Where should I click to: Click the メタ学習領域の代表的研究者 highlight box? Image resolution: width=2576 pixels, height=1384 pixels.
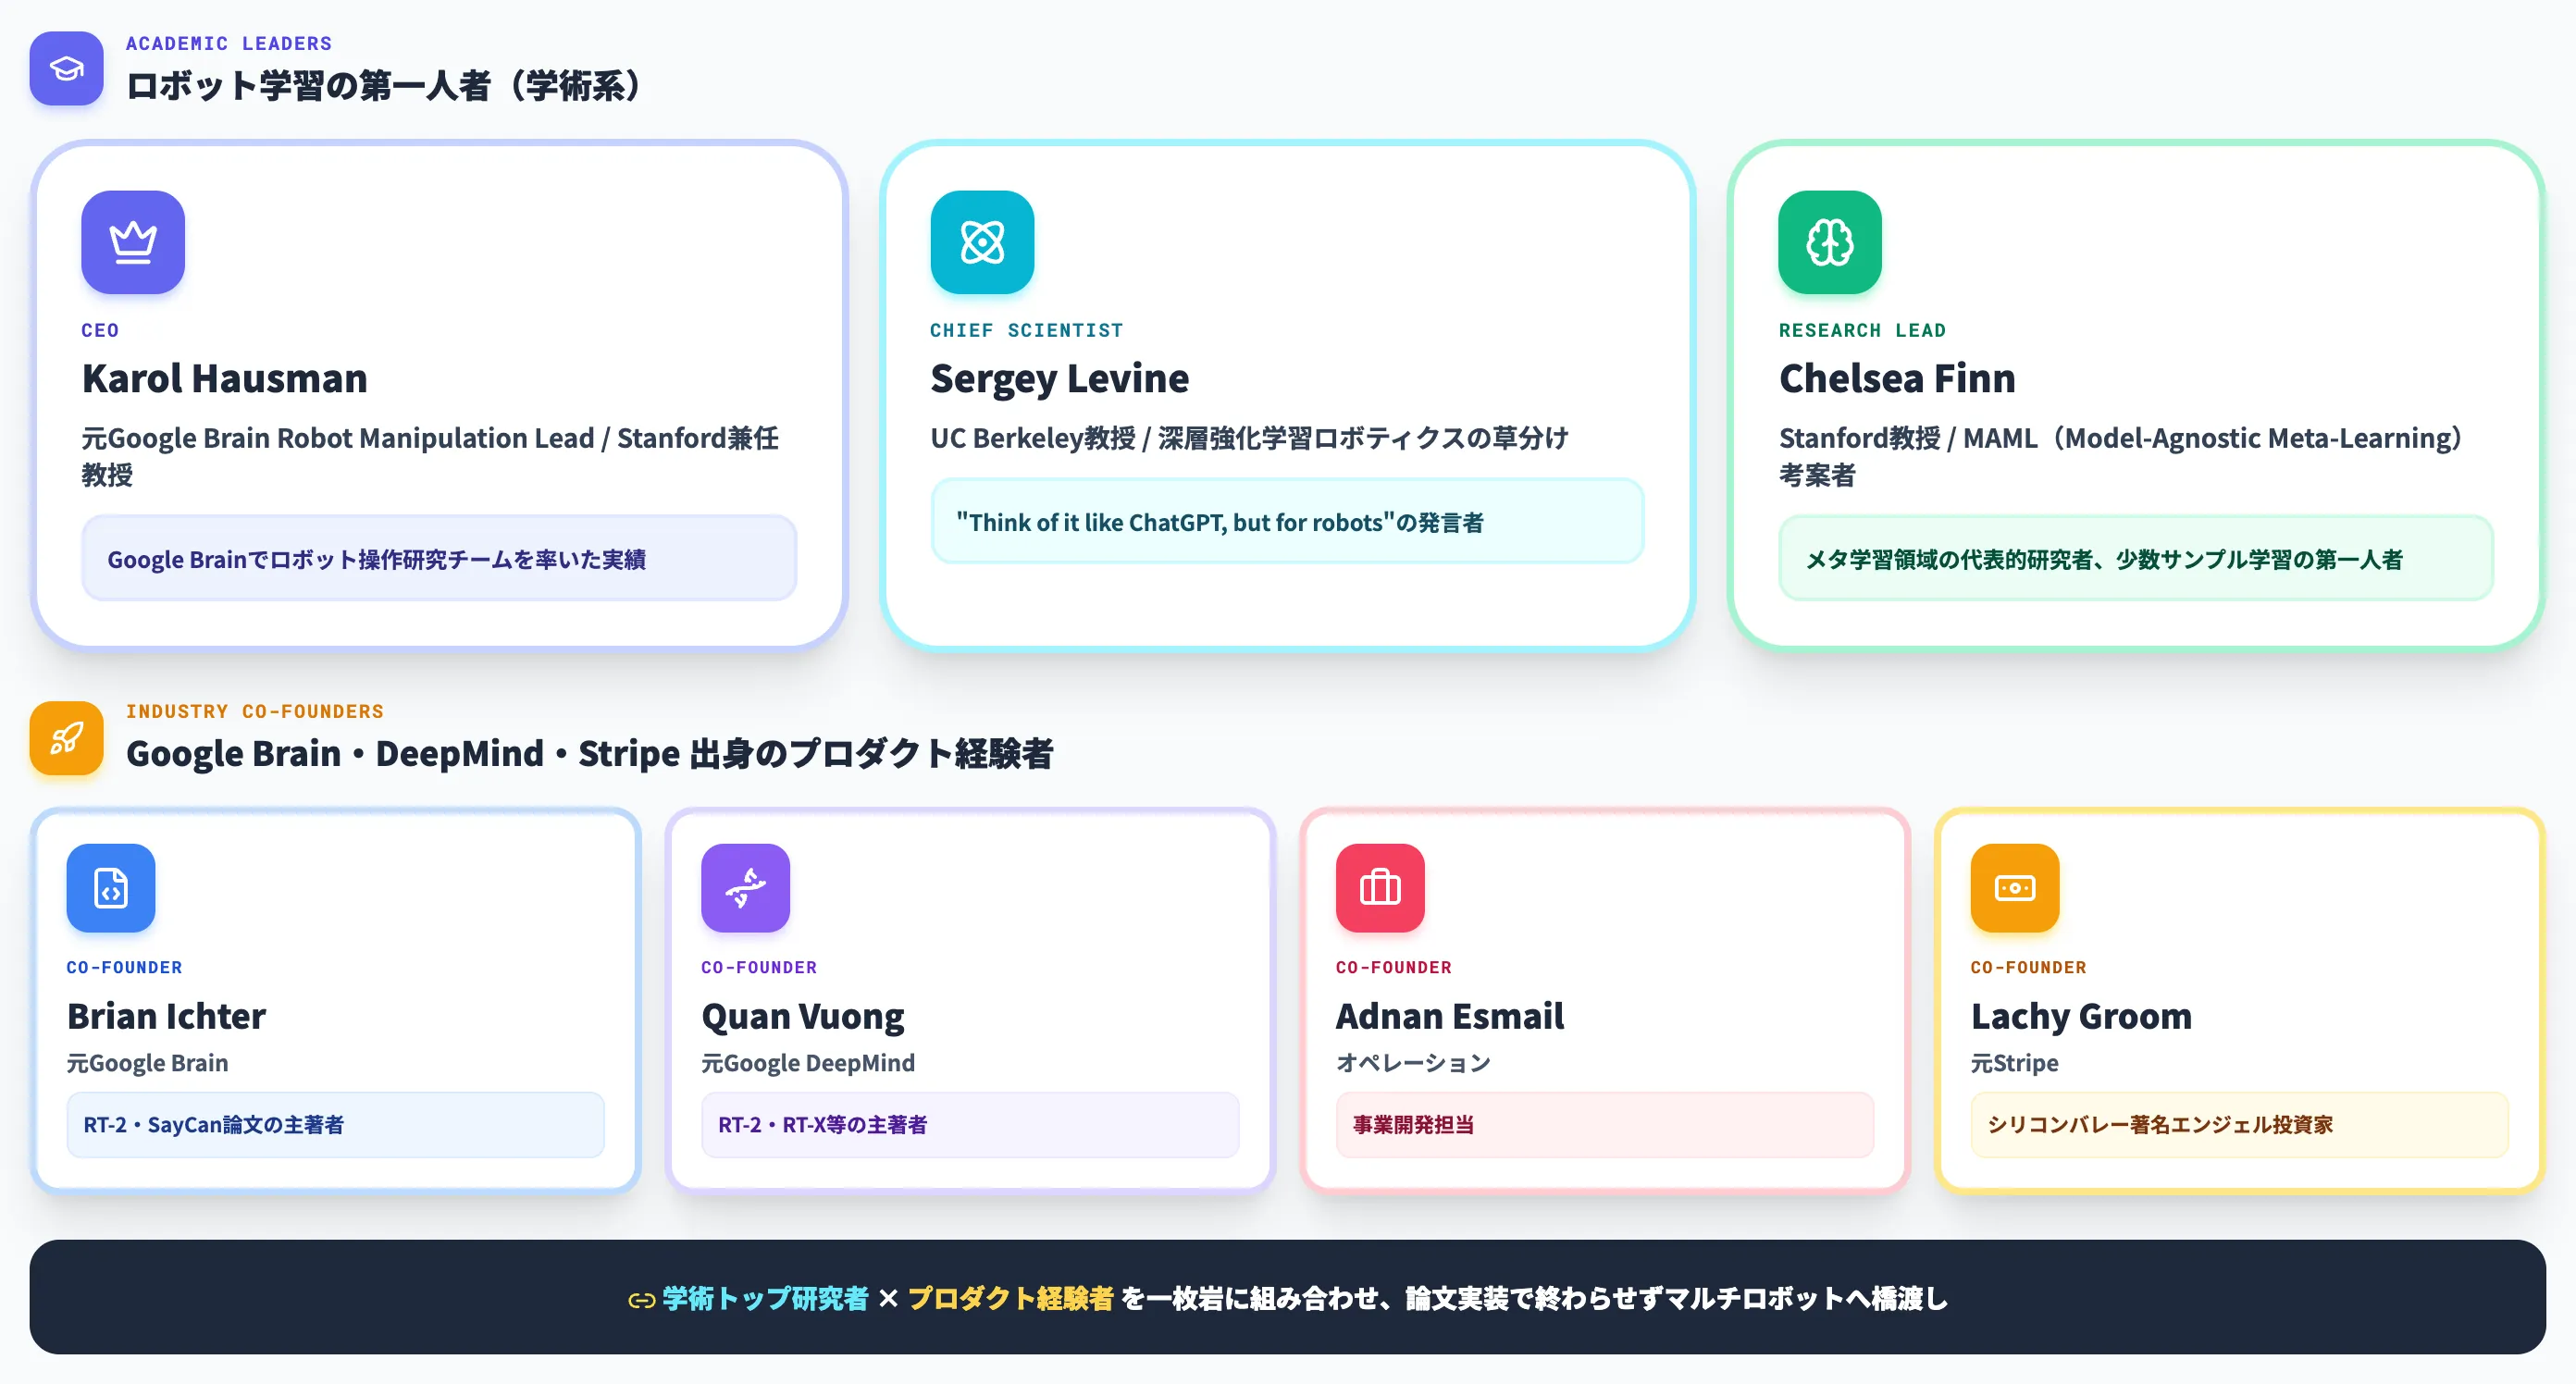(x=2136, y=558)
